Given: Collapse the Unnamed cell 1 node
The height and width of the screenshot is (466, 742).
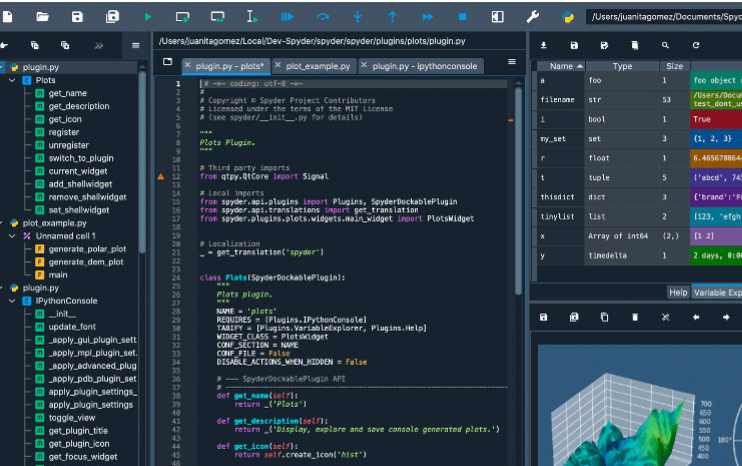Looking at the screenshot, I should pyautogui.click(x=13, y=236).
